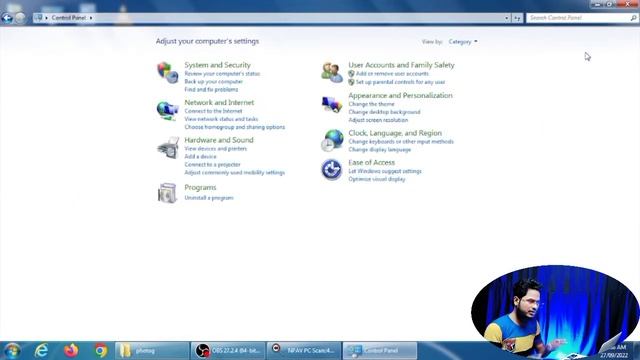Expand the arrow before Control Panel breadcrumb
The width and height of the screenshot is (640, 360).
[46, 18]
